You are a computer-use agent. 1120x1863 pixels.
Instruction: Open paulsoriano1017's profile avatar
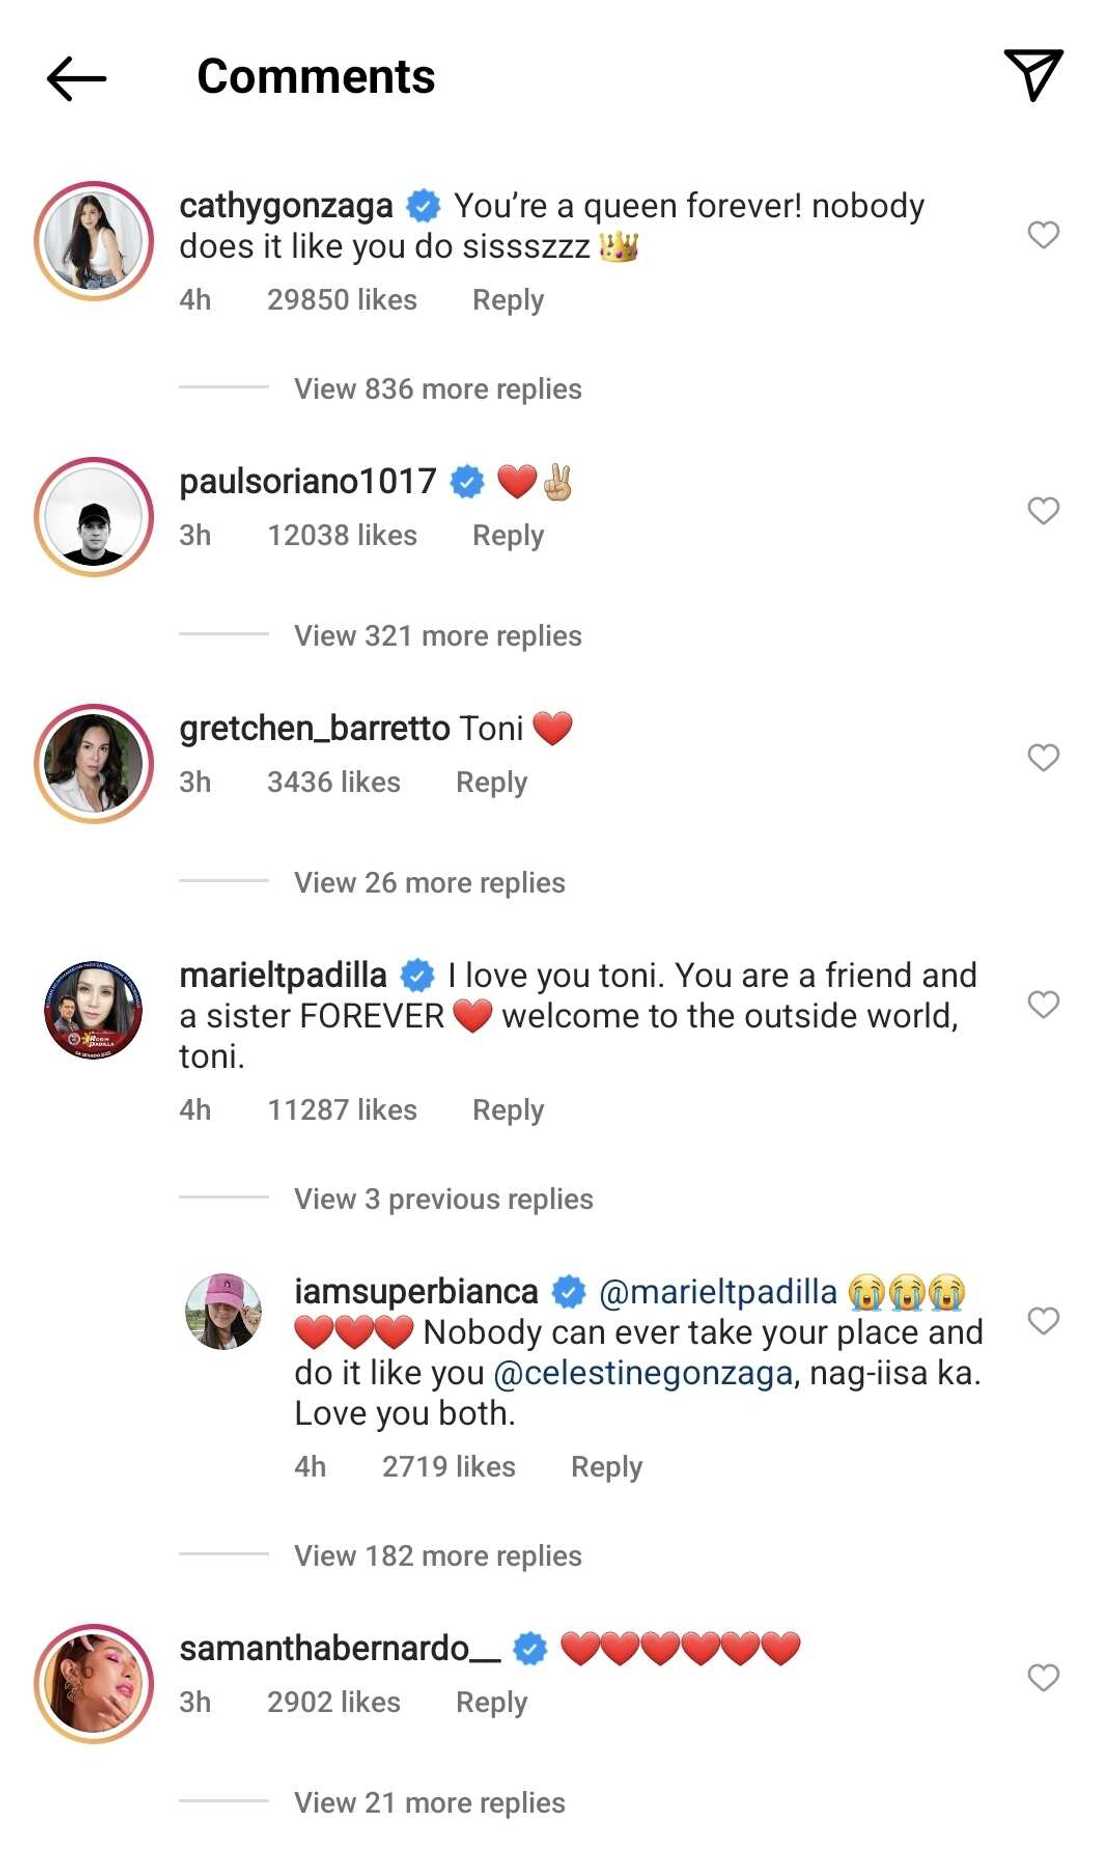pyautogui.click(x=94, y=517)
